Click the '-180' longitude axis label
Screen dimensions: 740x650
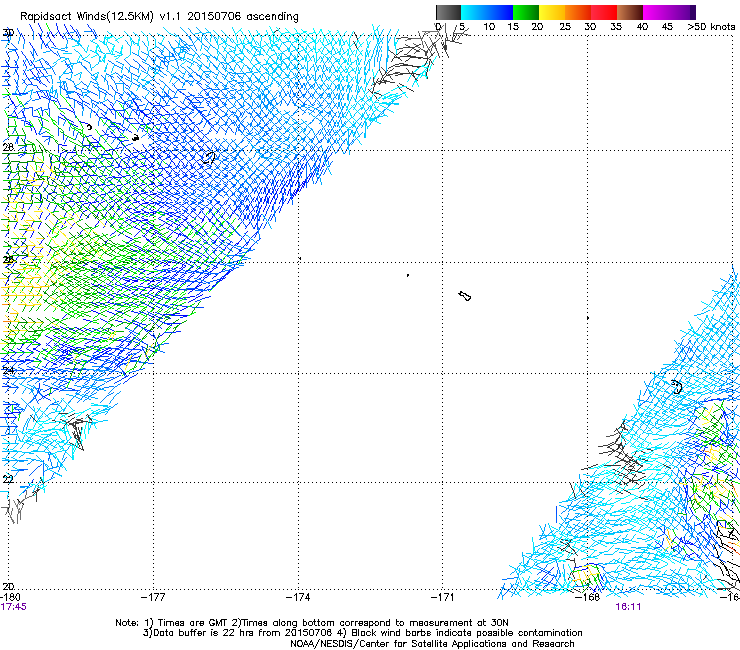[x=11, y=597]
